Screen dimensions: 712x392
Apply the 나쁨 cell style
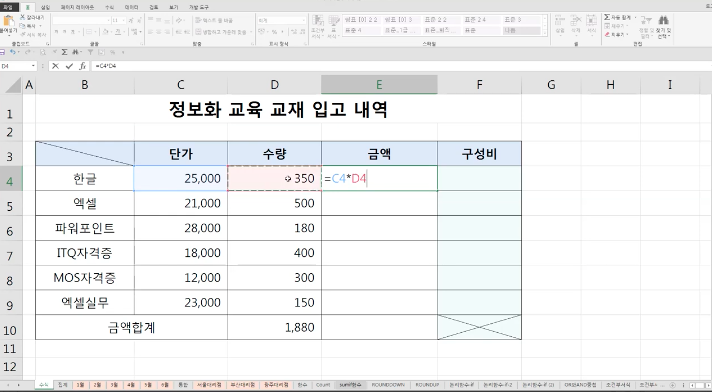[x=521, y=30]
